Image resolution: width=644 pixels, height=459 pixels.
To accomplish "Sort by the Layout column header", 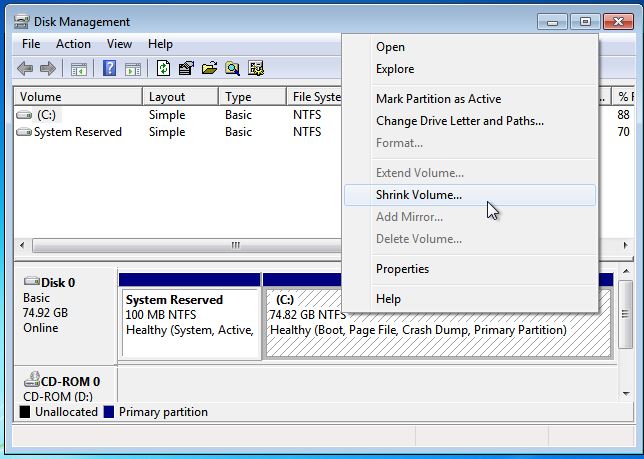I will 180,97.
